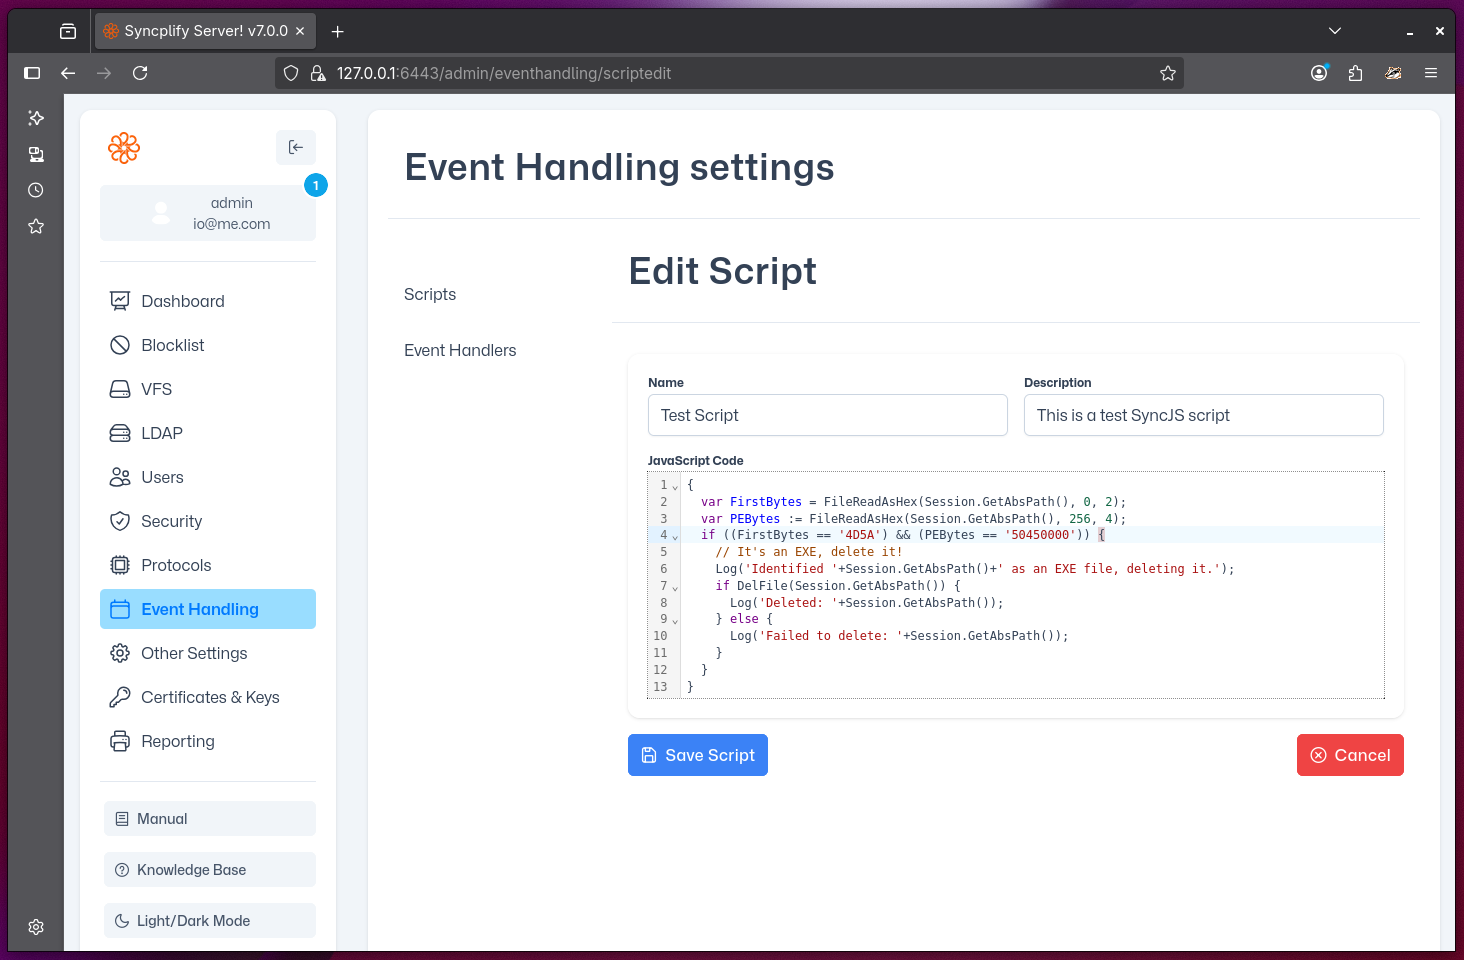
Task: Open Security via the shield icon
Action: [120, 521]
